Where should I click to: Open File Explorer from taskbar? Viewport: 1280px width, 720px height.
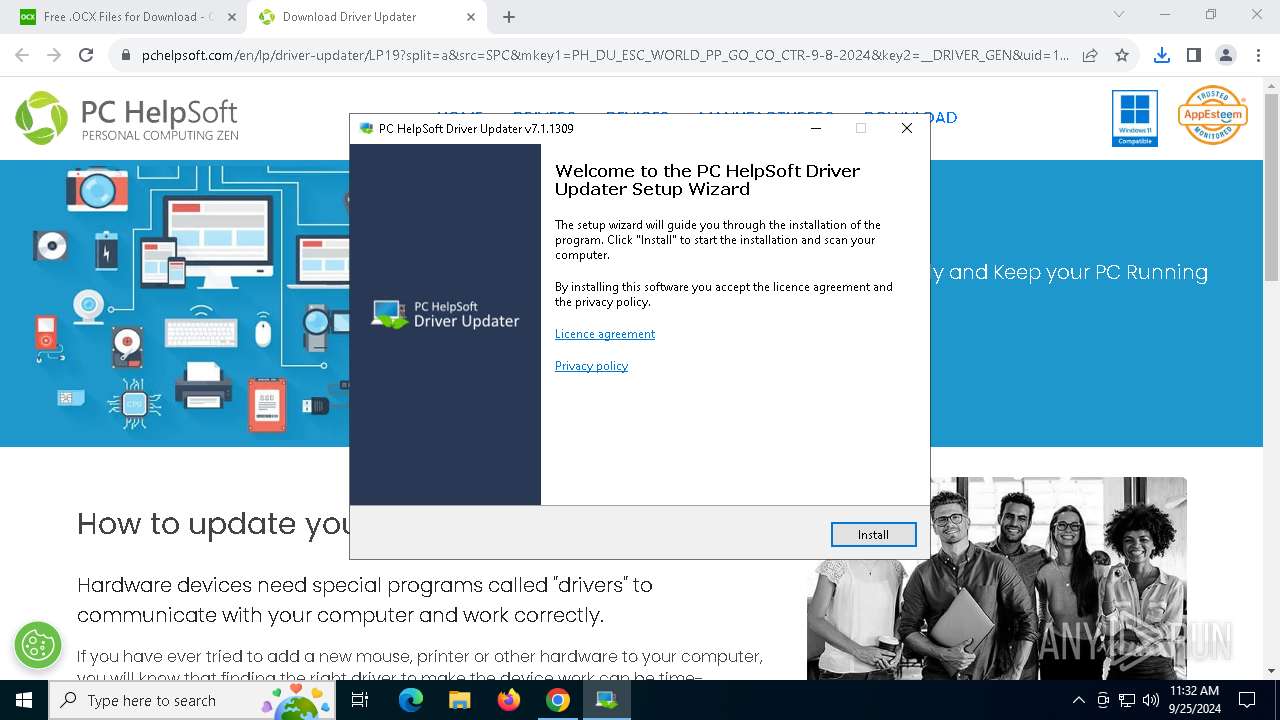tap(459, 700)
